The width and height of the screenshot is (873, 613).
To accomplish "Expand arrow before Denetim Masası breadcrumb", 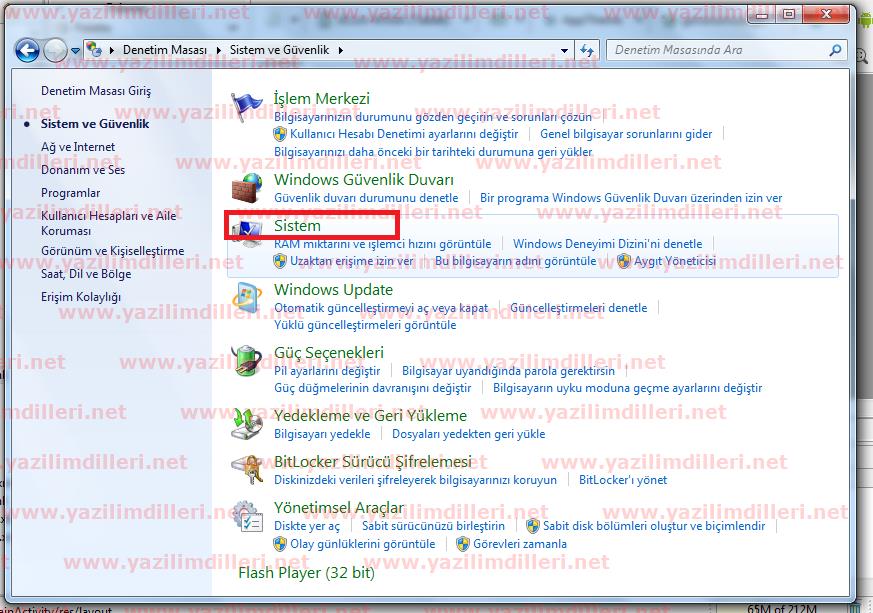I will (112, 50).
